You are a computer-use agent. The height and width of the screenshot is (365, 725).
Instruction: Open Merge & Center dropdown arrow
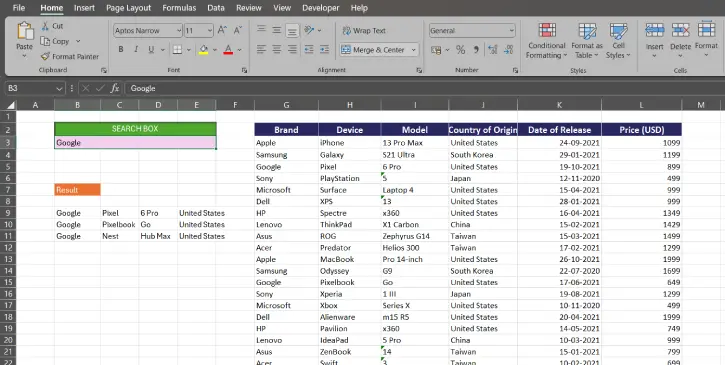(x=414, y=50)
